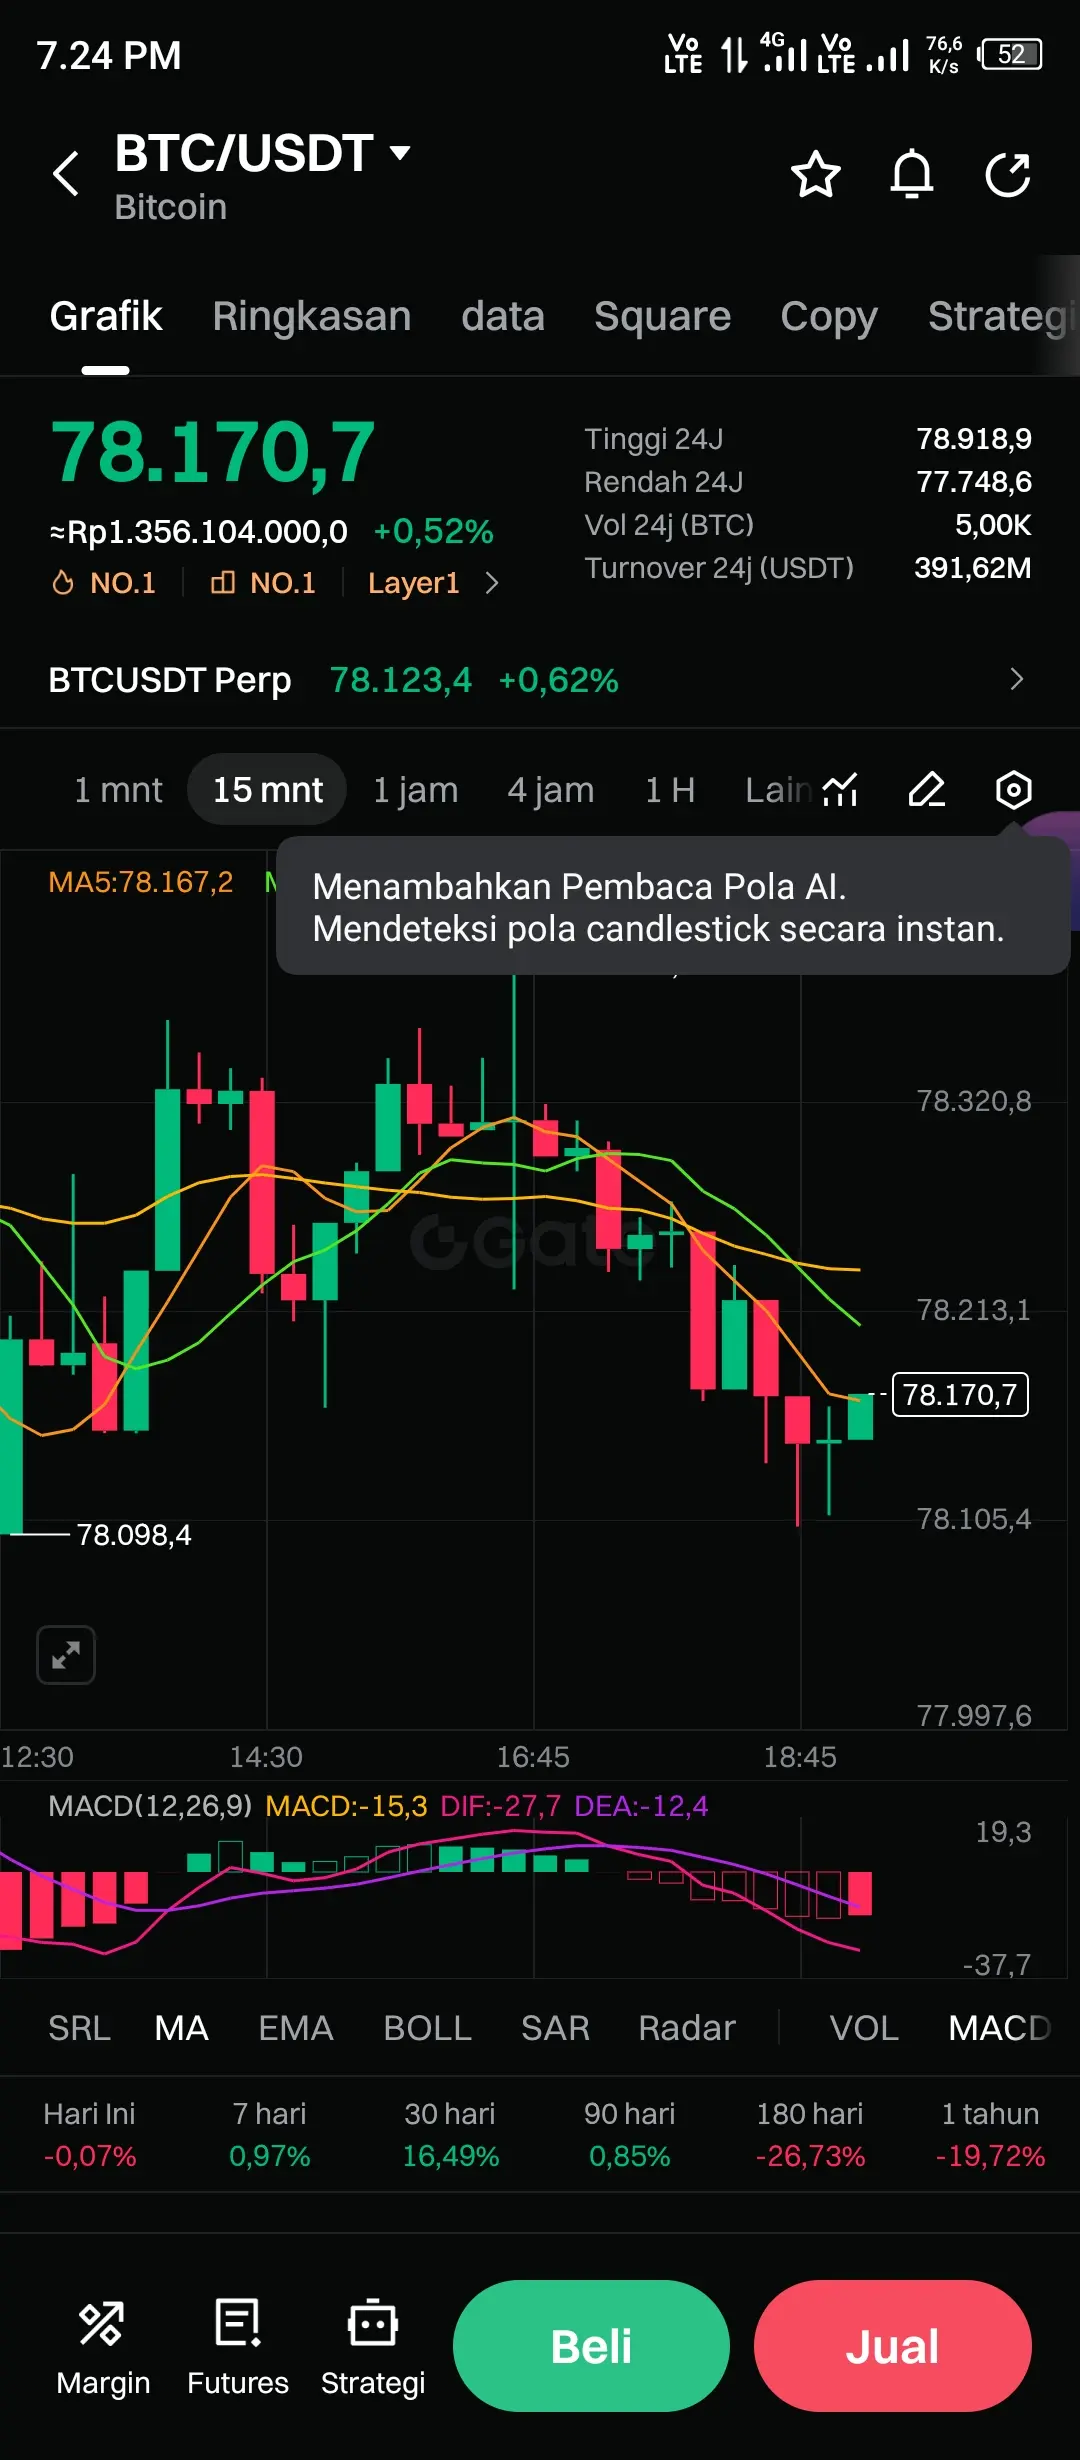Open Lain more timeframes dropdown
Image resolution: width=1080 pixels, height=2460 pixels.
coord(778,790)
